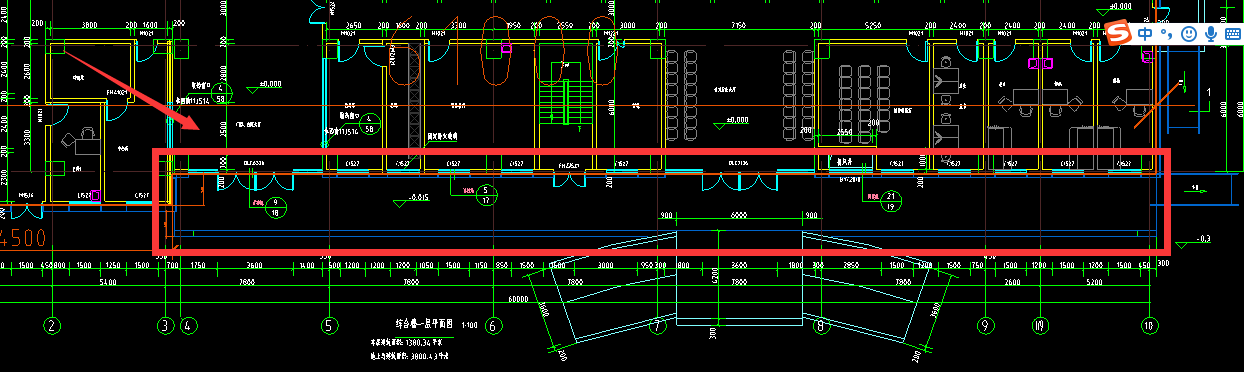
Task: Click the Sogou input method logo
Action: 1117,33
